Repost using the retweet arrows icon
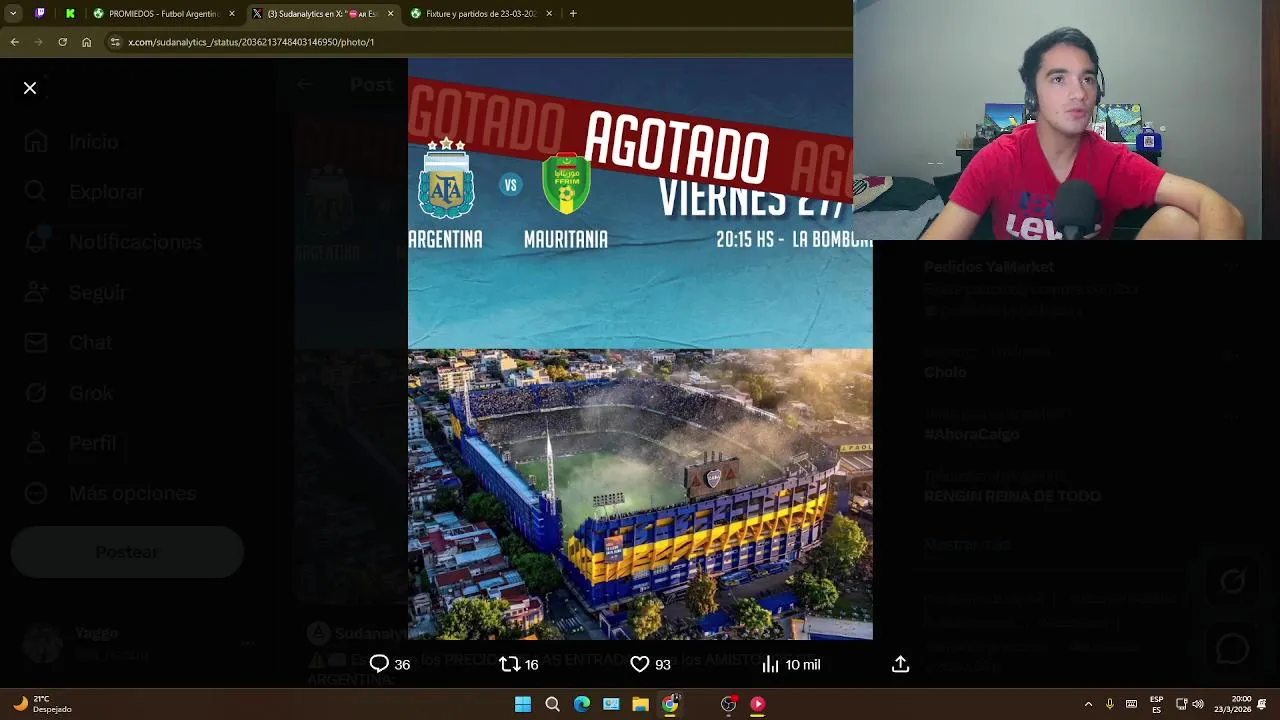Screen dimensions: 1280x720 point(509,664)
